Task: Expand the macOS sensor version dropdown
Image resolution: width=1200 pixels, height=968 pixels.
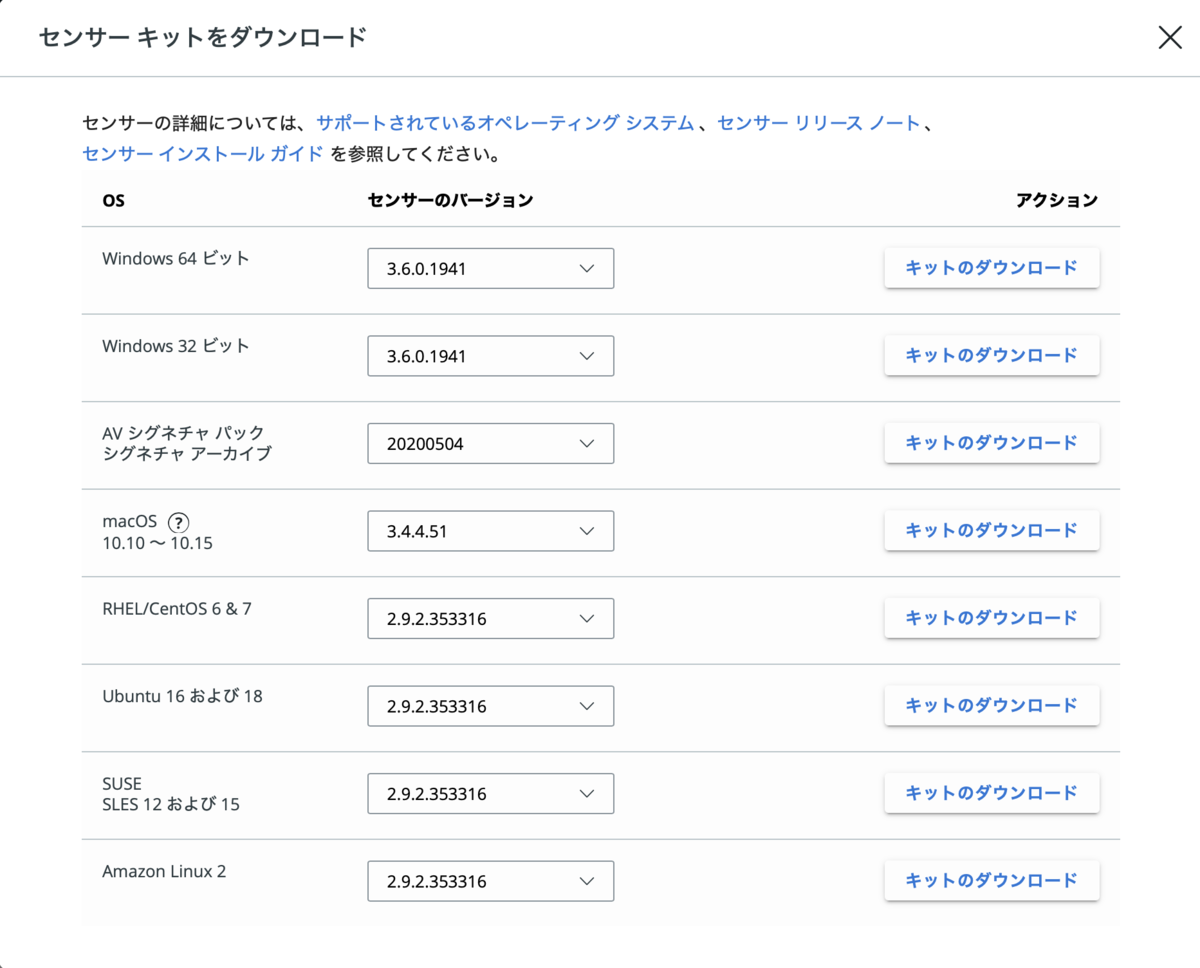Action: (490, 531)
